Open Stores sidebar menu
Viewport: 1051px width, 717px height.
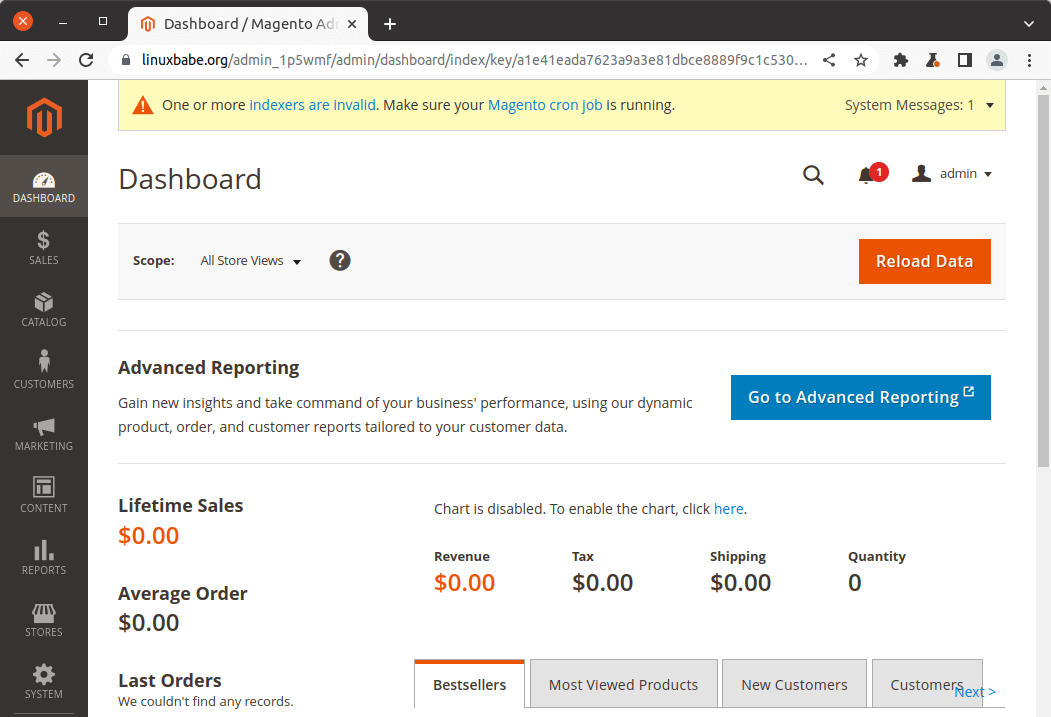point(43,619)
